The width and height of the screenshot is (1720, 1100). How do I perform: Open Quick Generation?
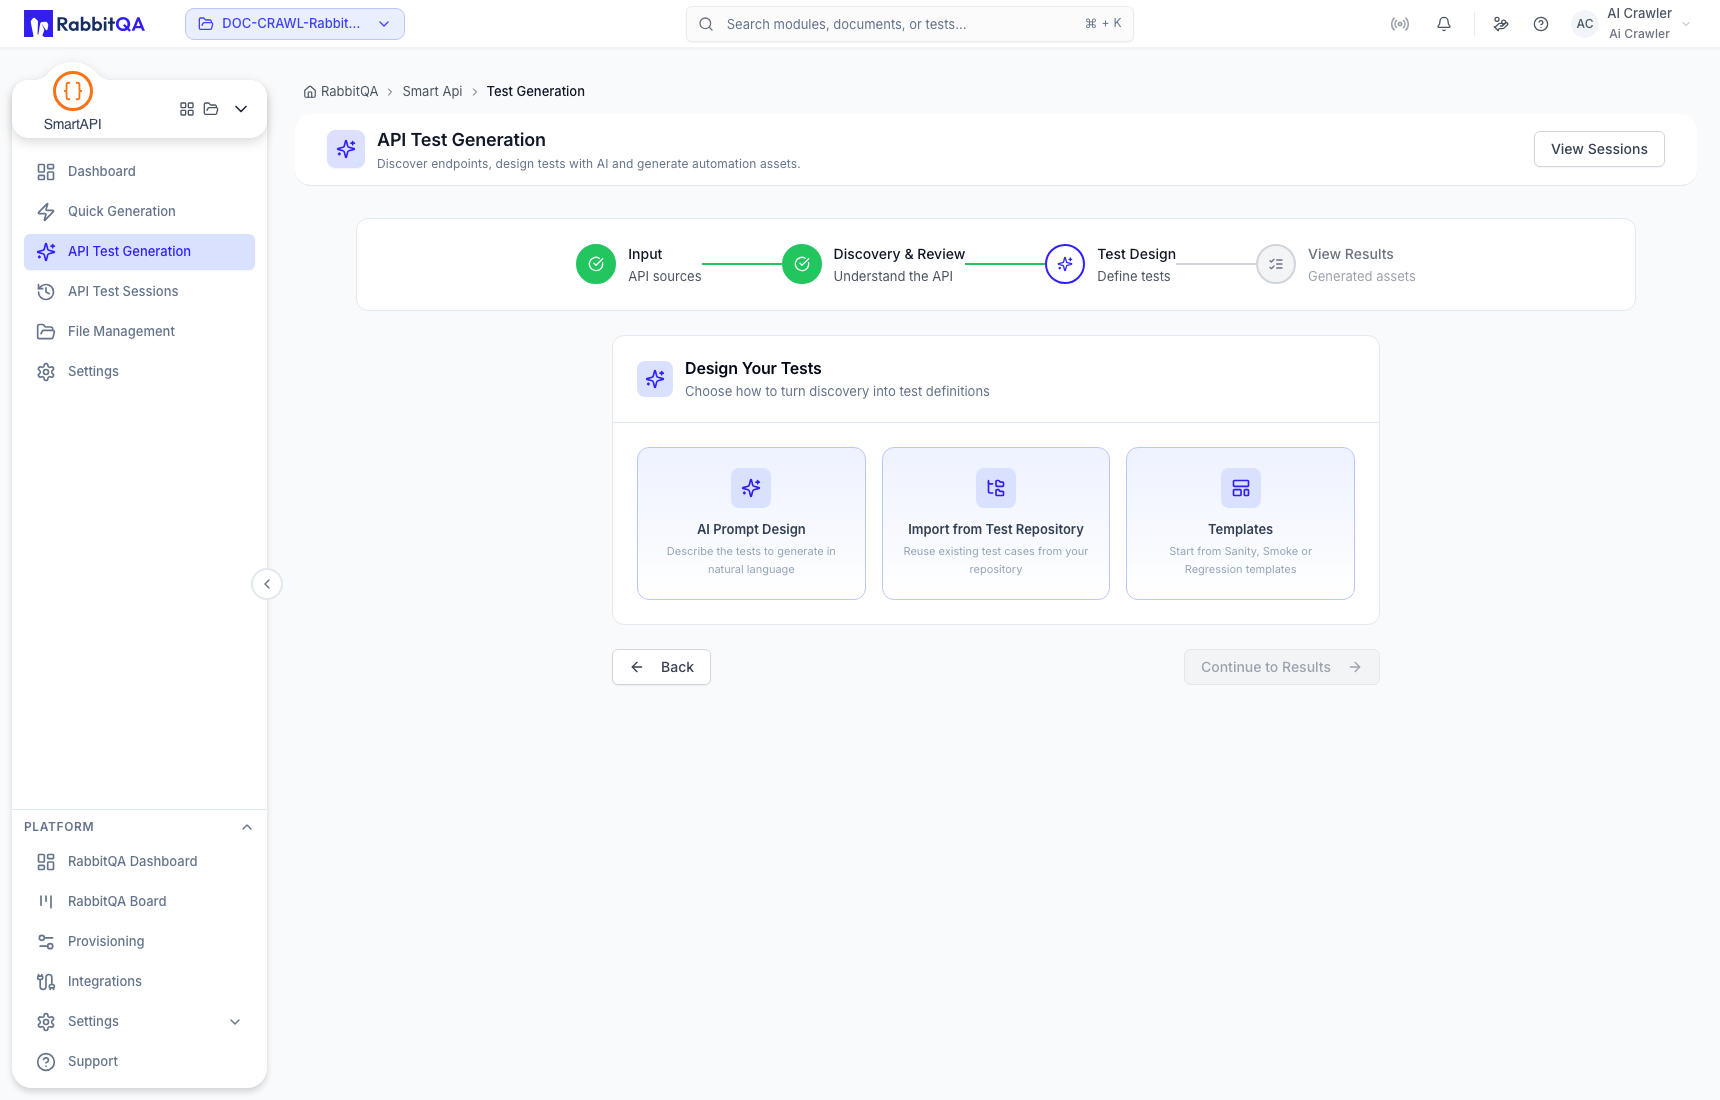[x=139, y=212]
